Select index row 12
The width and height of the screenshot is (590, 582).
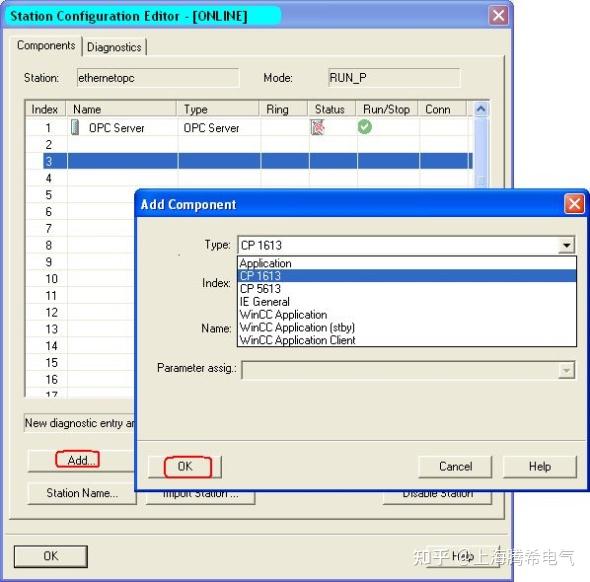tap(80, 312)
